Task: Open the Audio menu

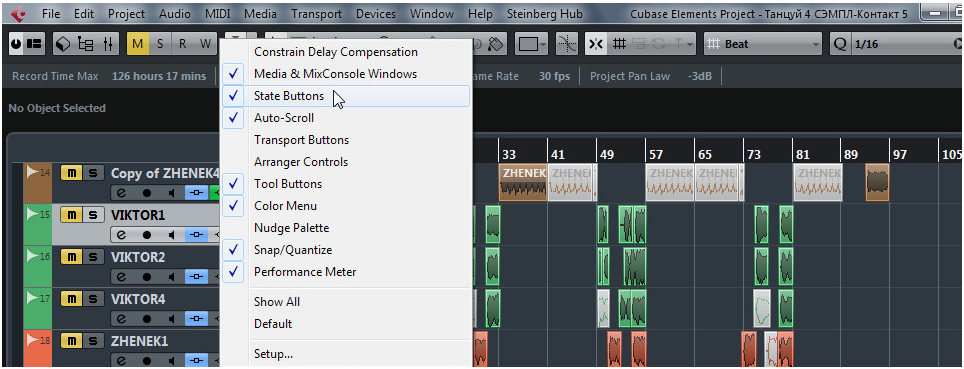Action: [175, 14]
